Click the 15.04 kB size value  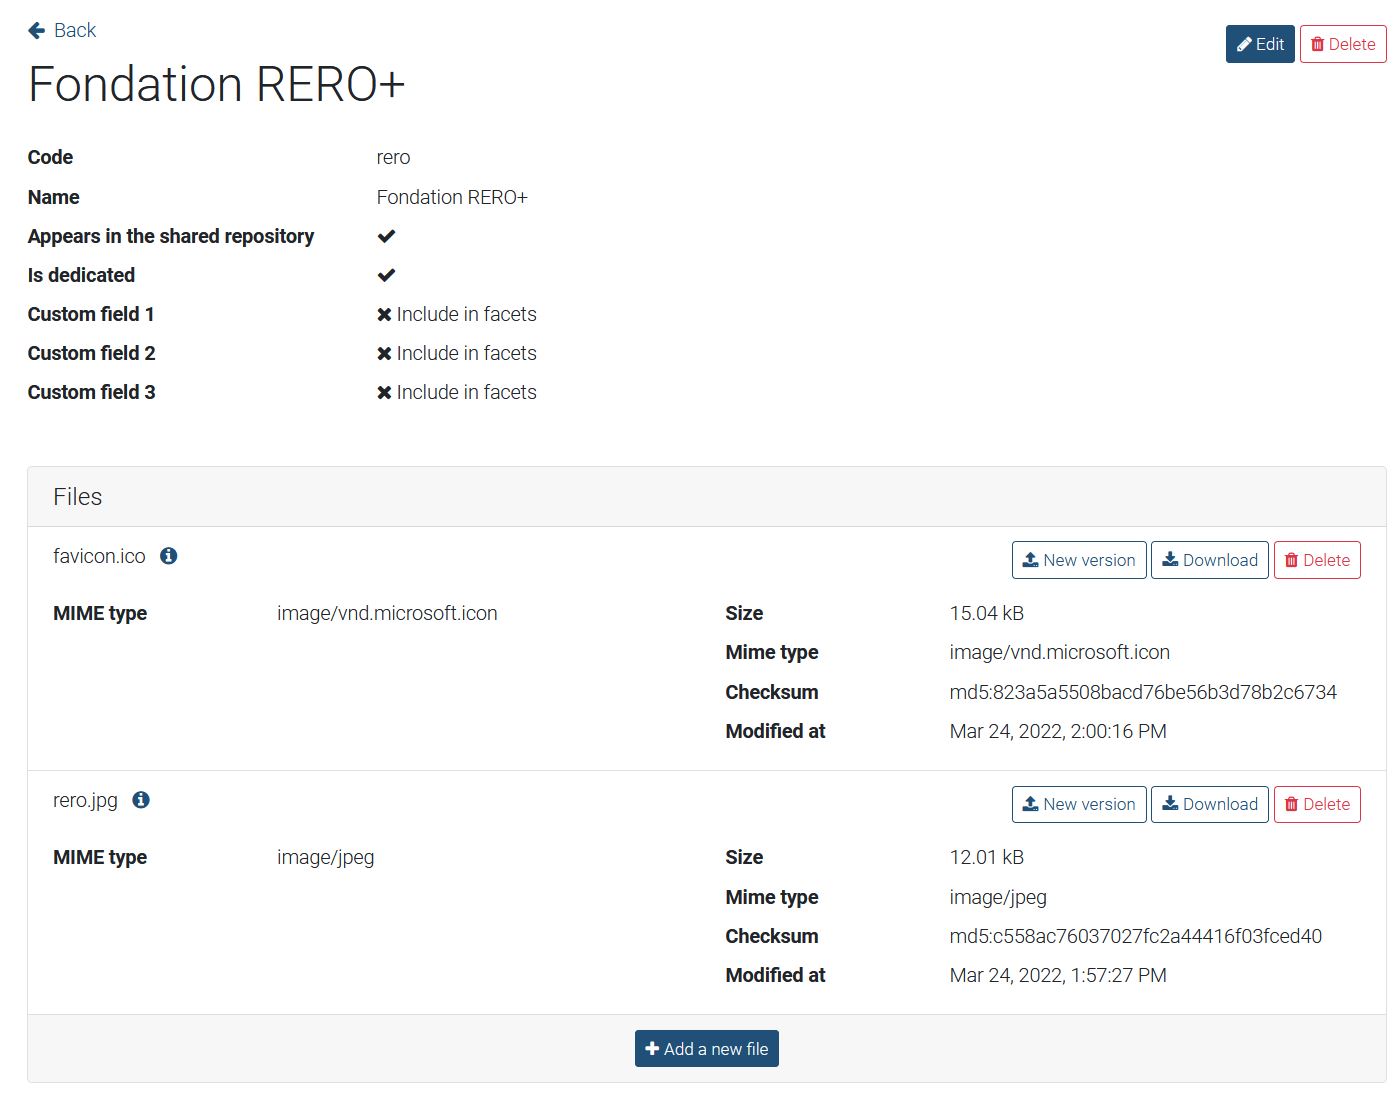tap(987, 613)
